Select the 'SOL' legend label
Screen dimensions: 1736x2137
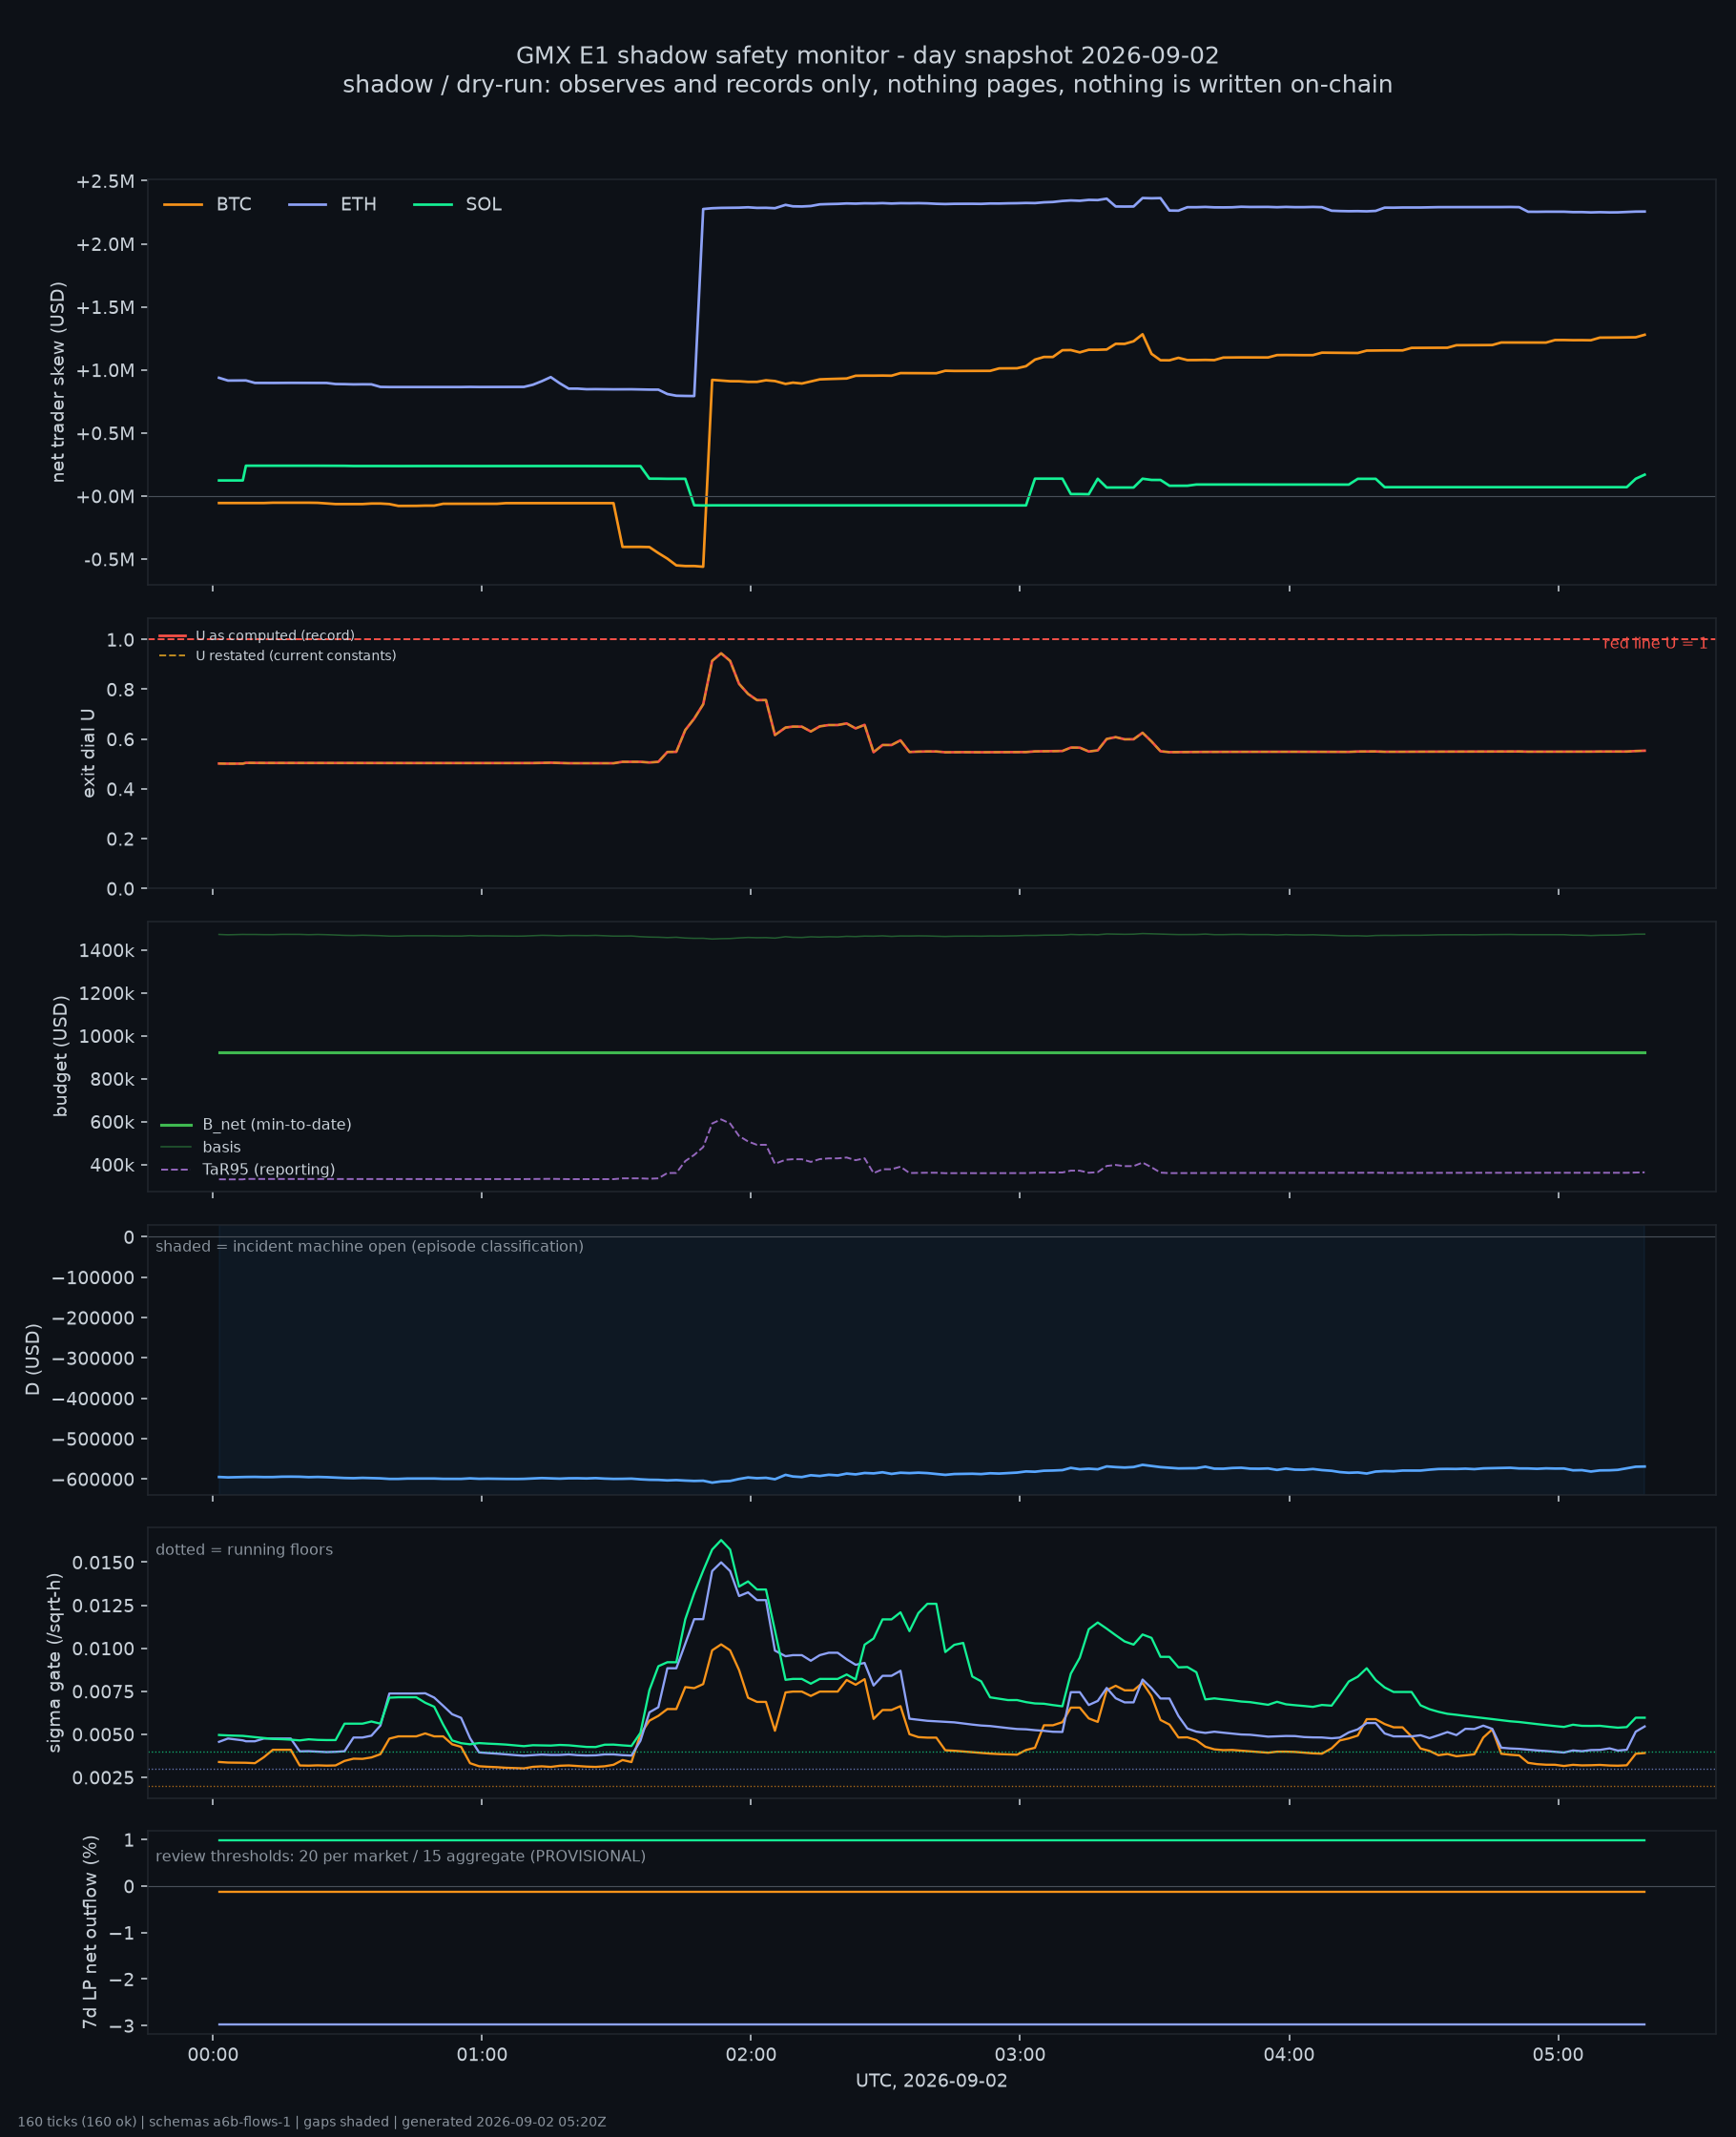coord(483,205)
